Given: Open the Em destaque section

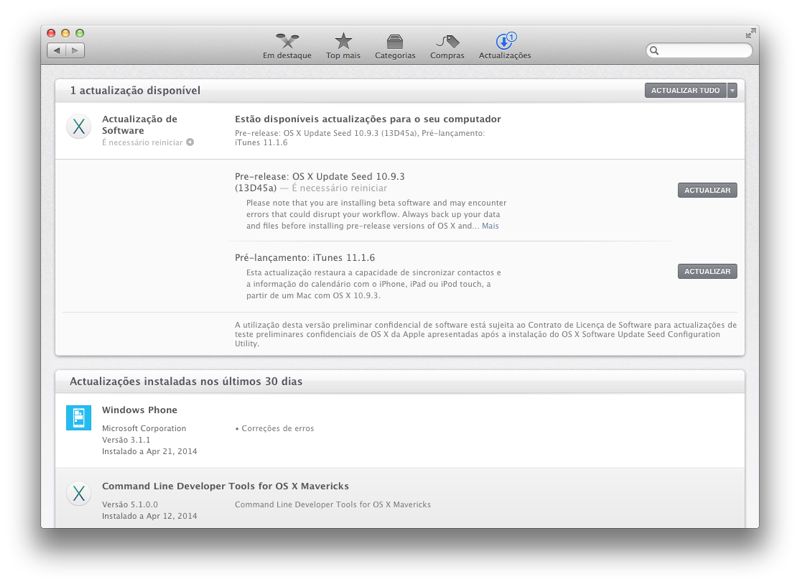Looking at the screenshot, I should click(287, 46).
